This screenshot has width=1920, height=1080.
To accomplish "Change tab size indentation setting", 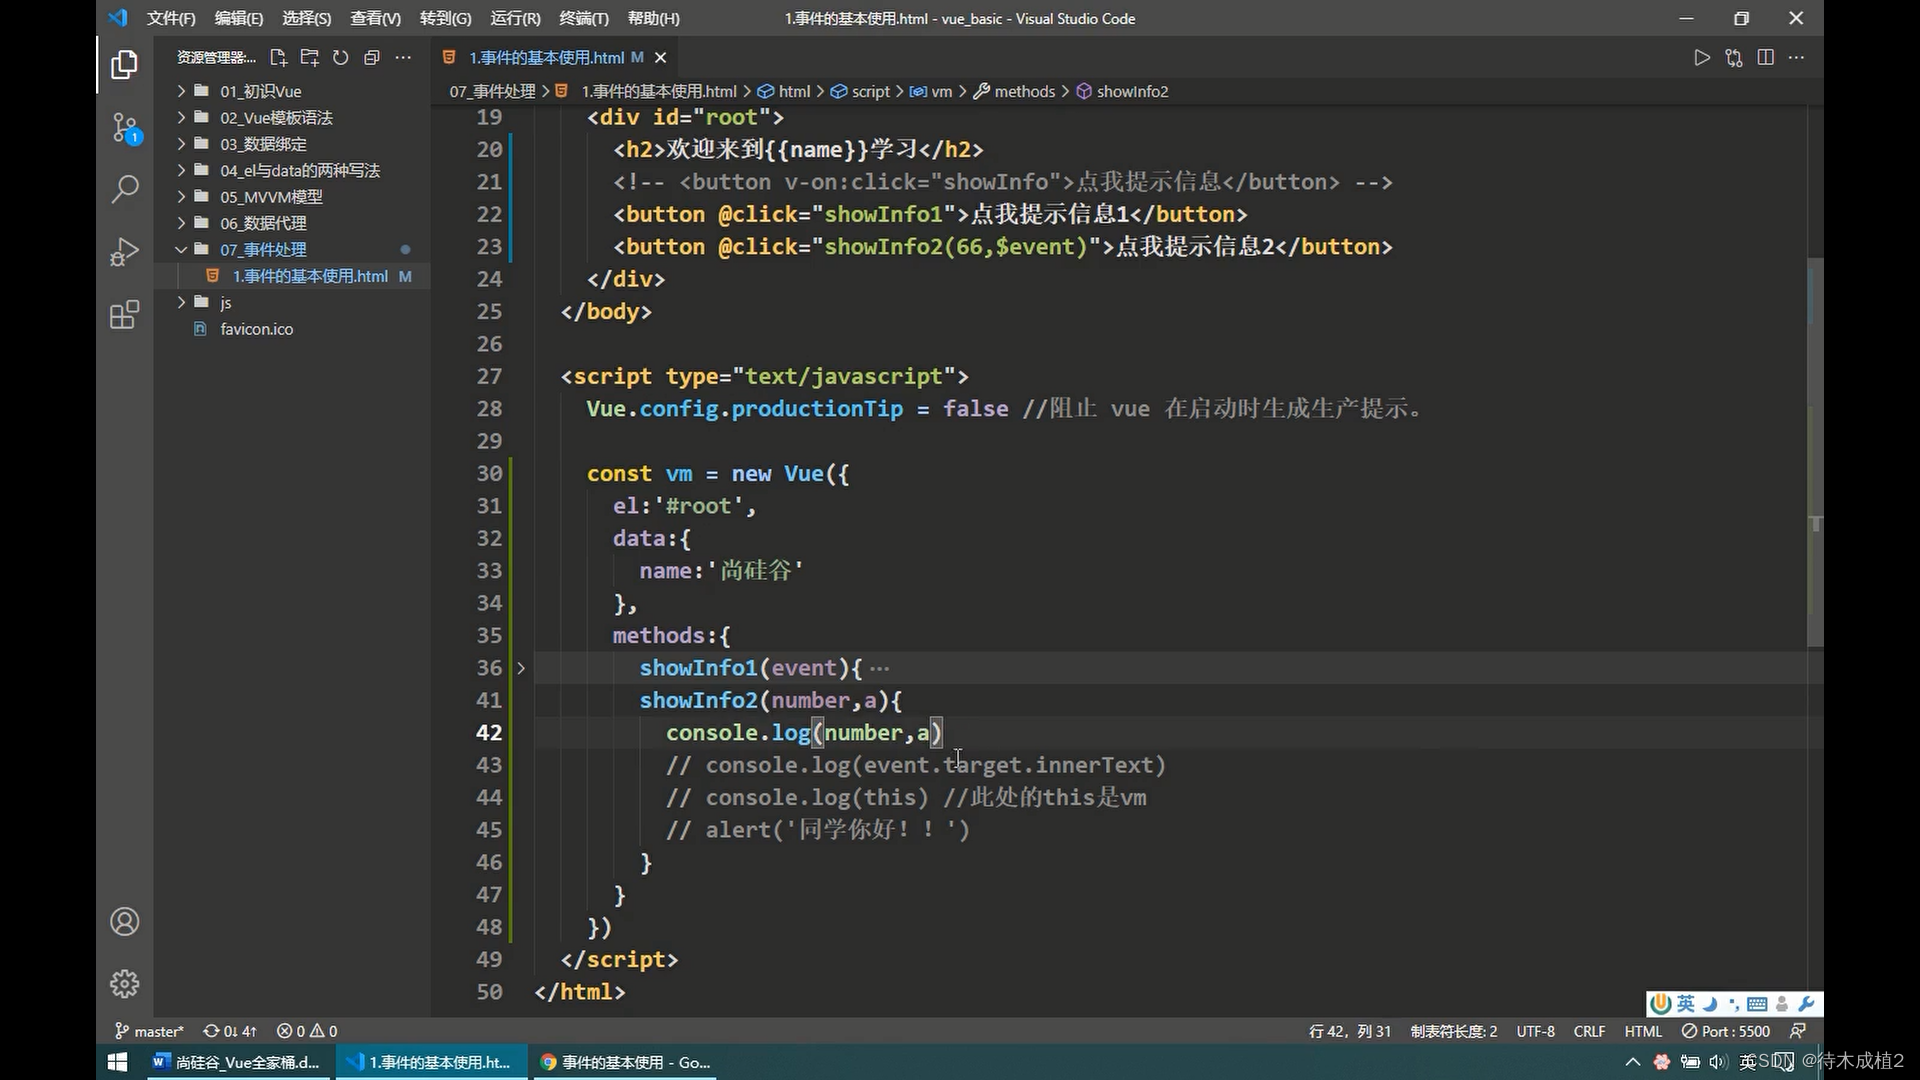I will pos(1454,1031).
